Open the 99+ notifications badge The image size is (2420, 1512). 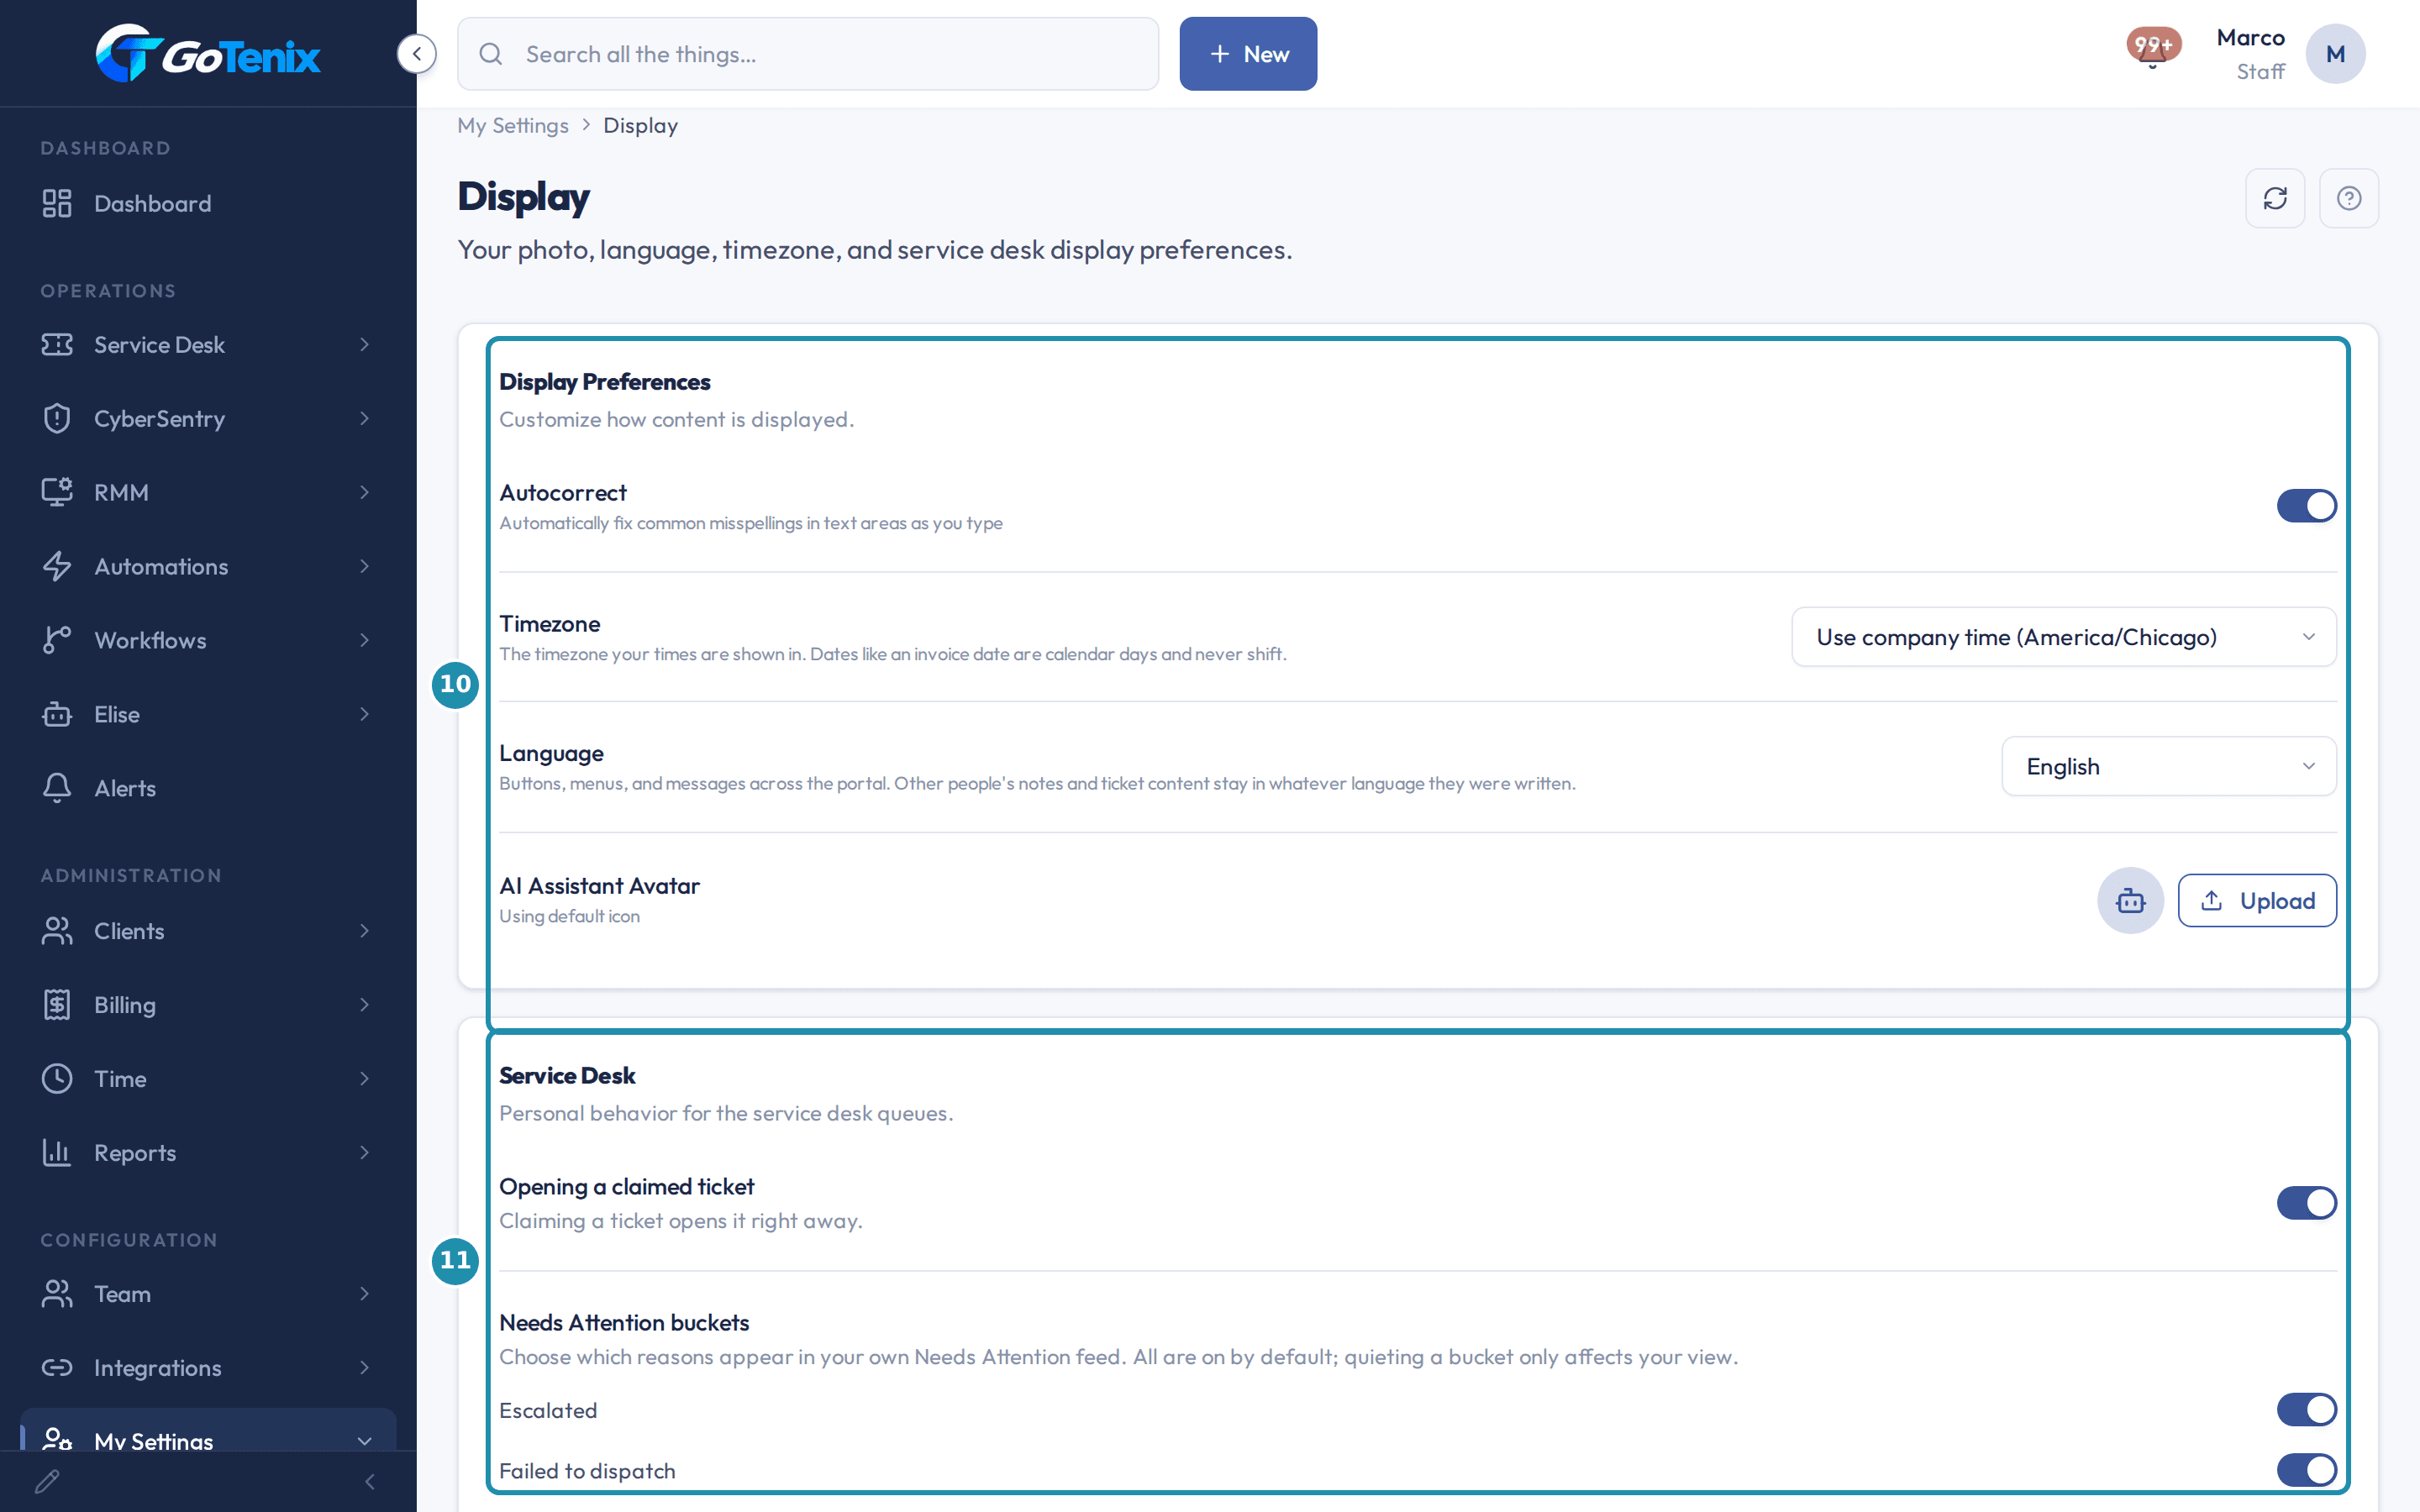pos(2153,46)
